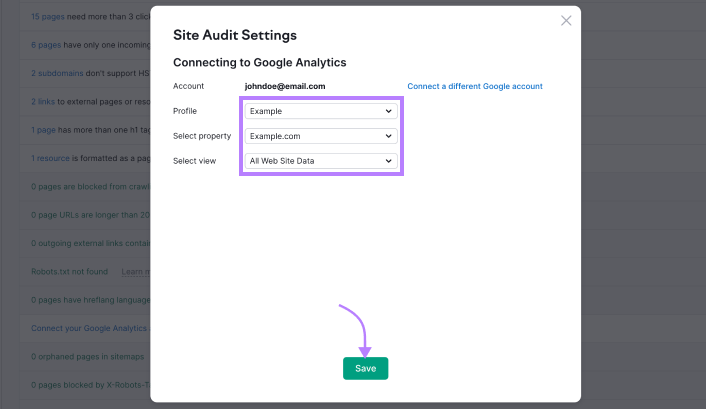Click the 1 resource link
The image size is (706, 409).
point(50,158)
